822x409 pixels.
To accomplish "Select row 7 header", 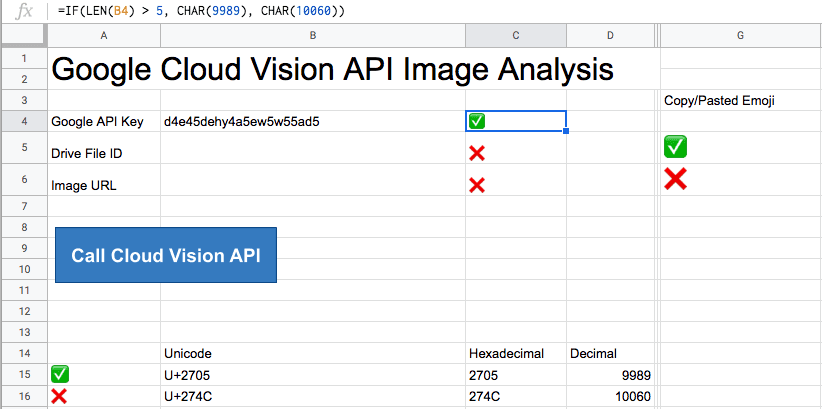I will pos(24,206).
